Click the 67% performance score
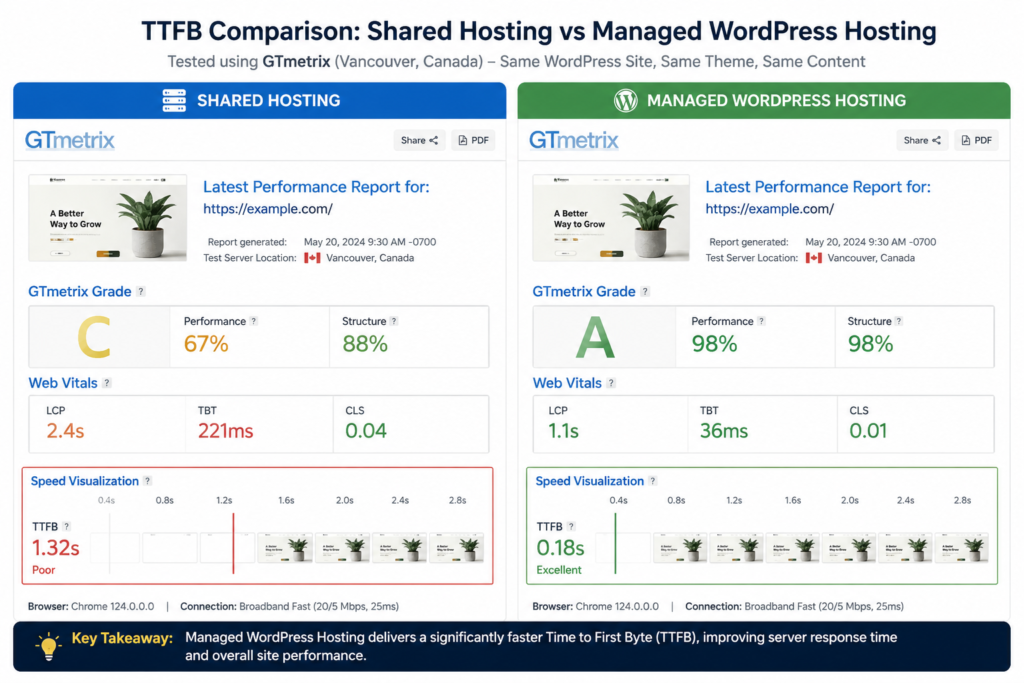1024x683 pixels. click(x=206, y=343)
